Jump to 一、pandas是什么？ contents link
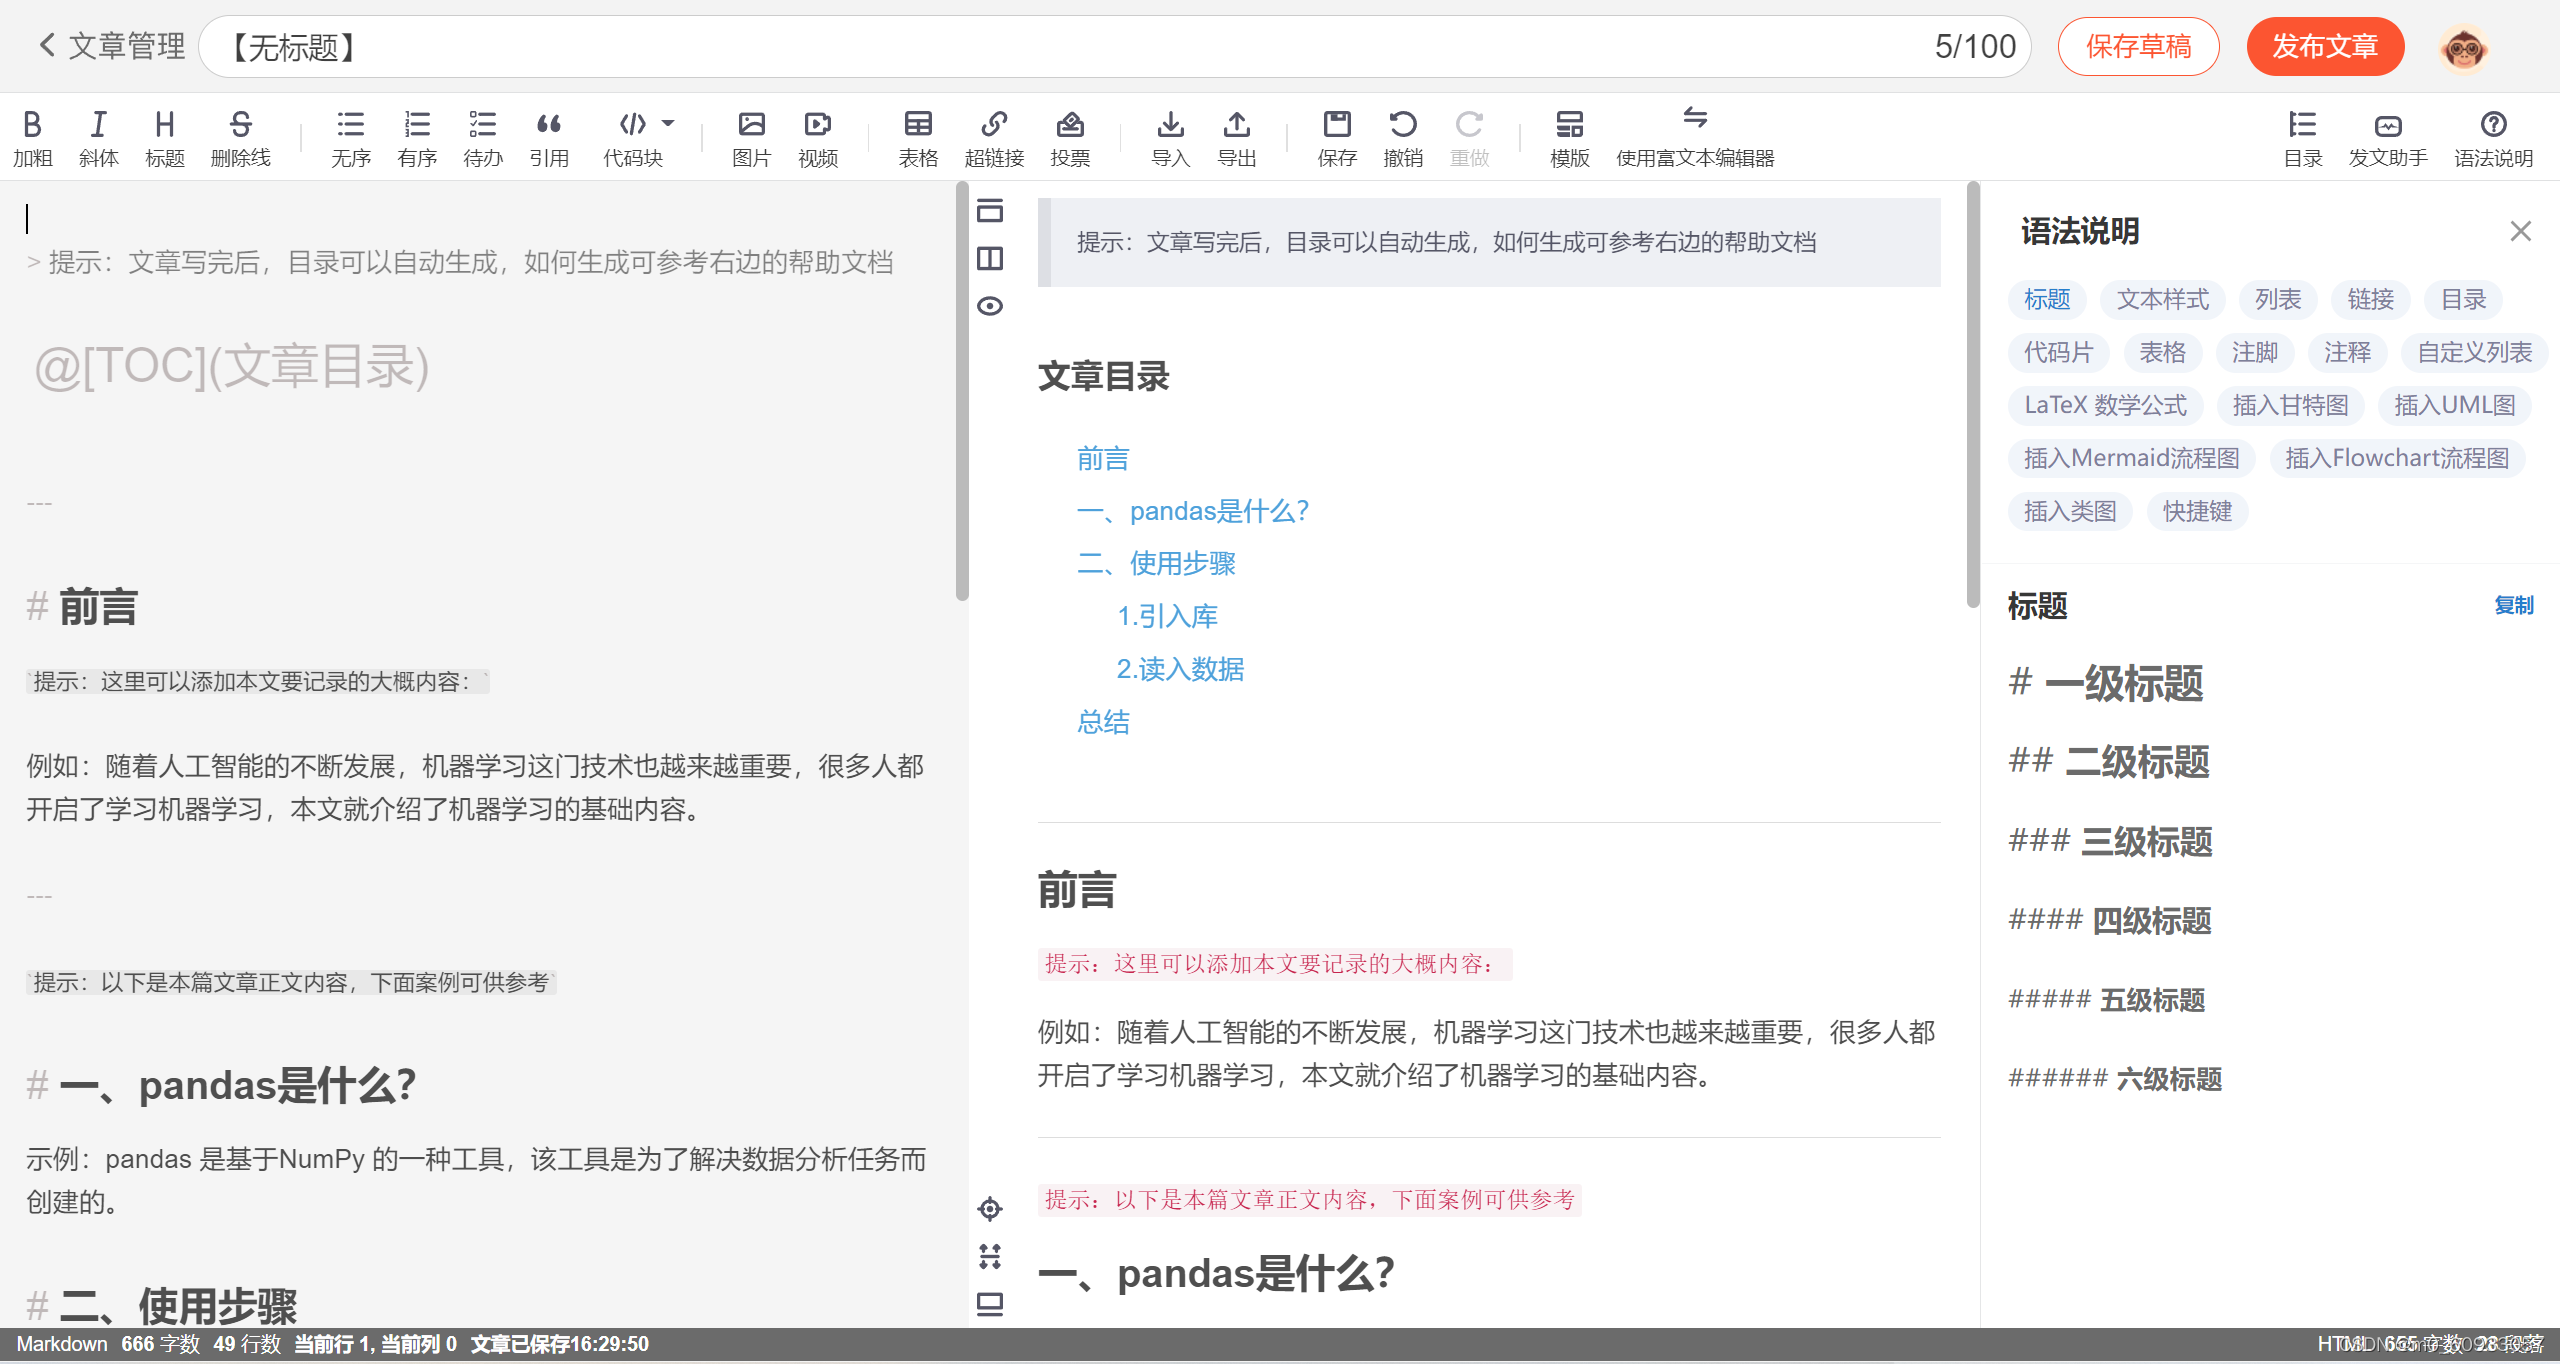 click(1192, 511)
